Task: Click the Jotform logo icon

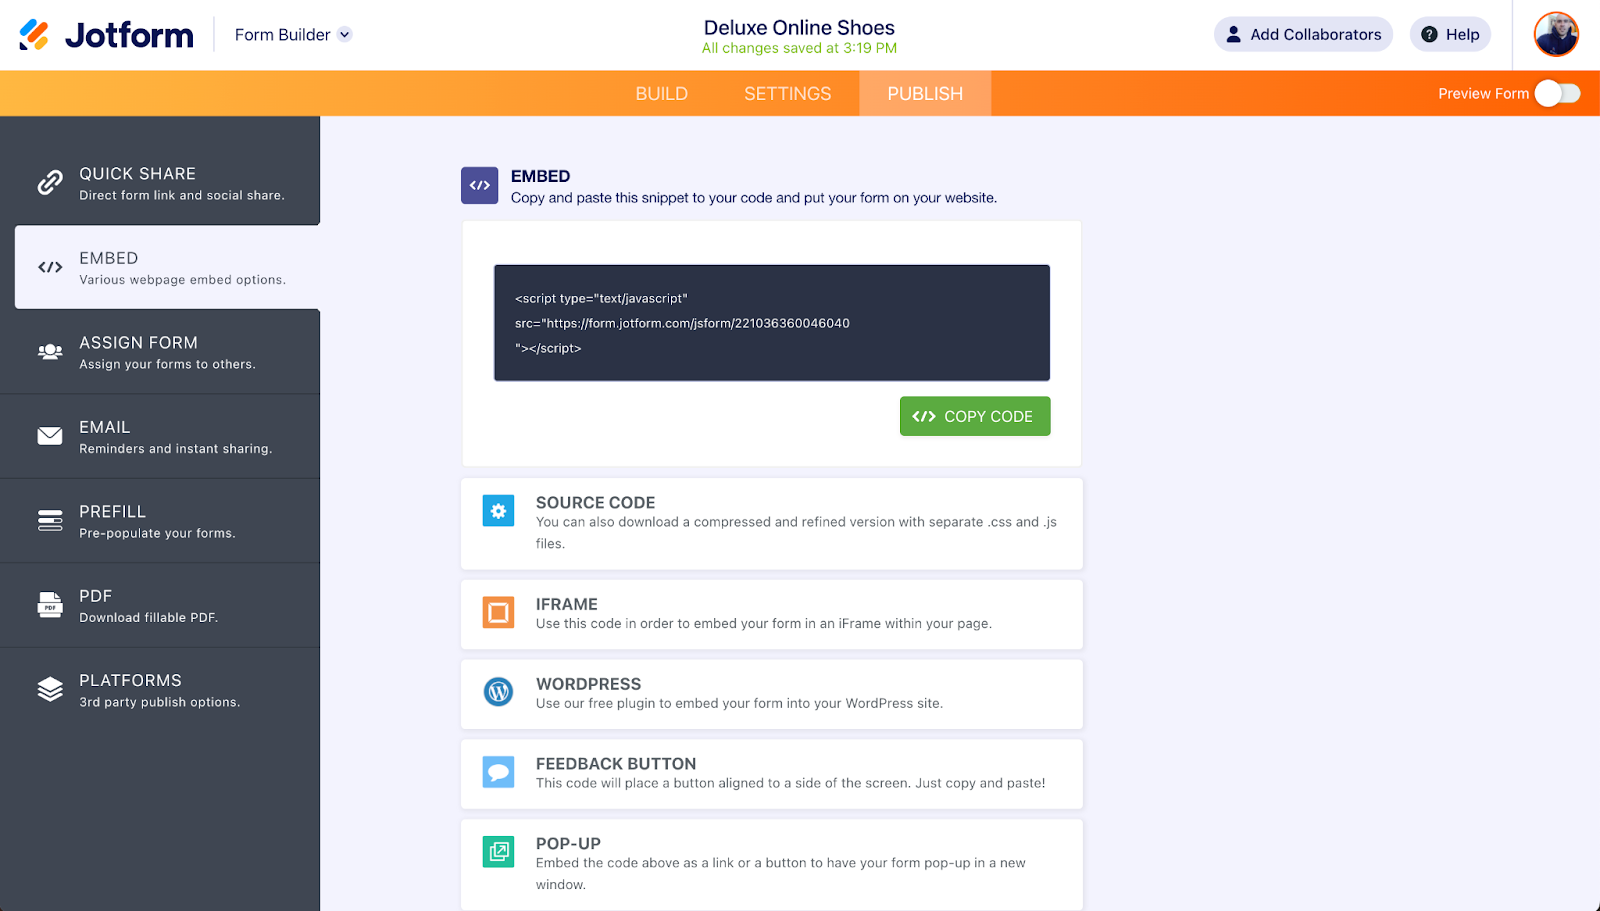Action: [34, 35]
